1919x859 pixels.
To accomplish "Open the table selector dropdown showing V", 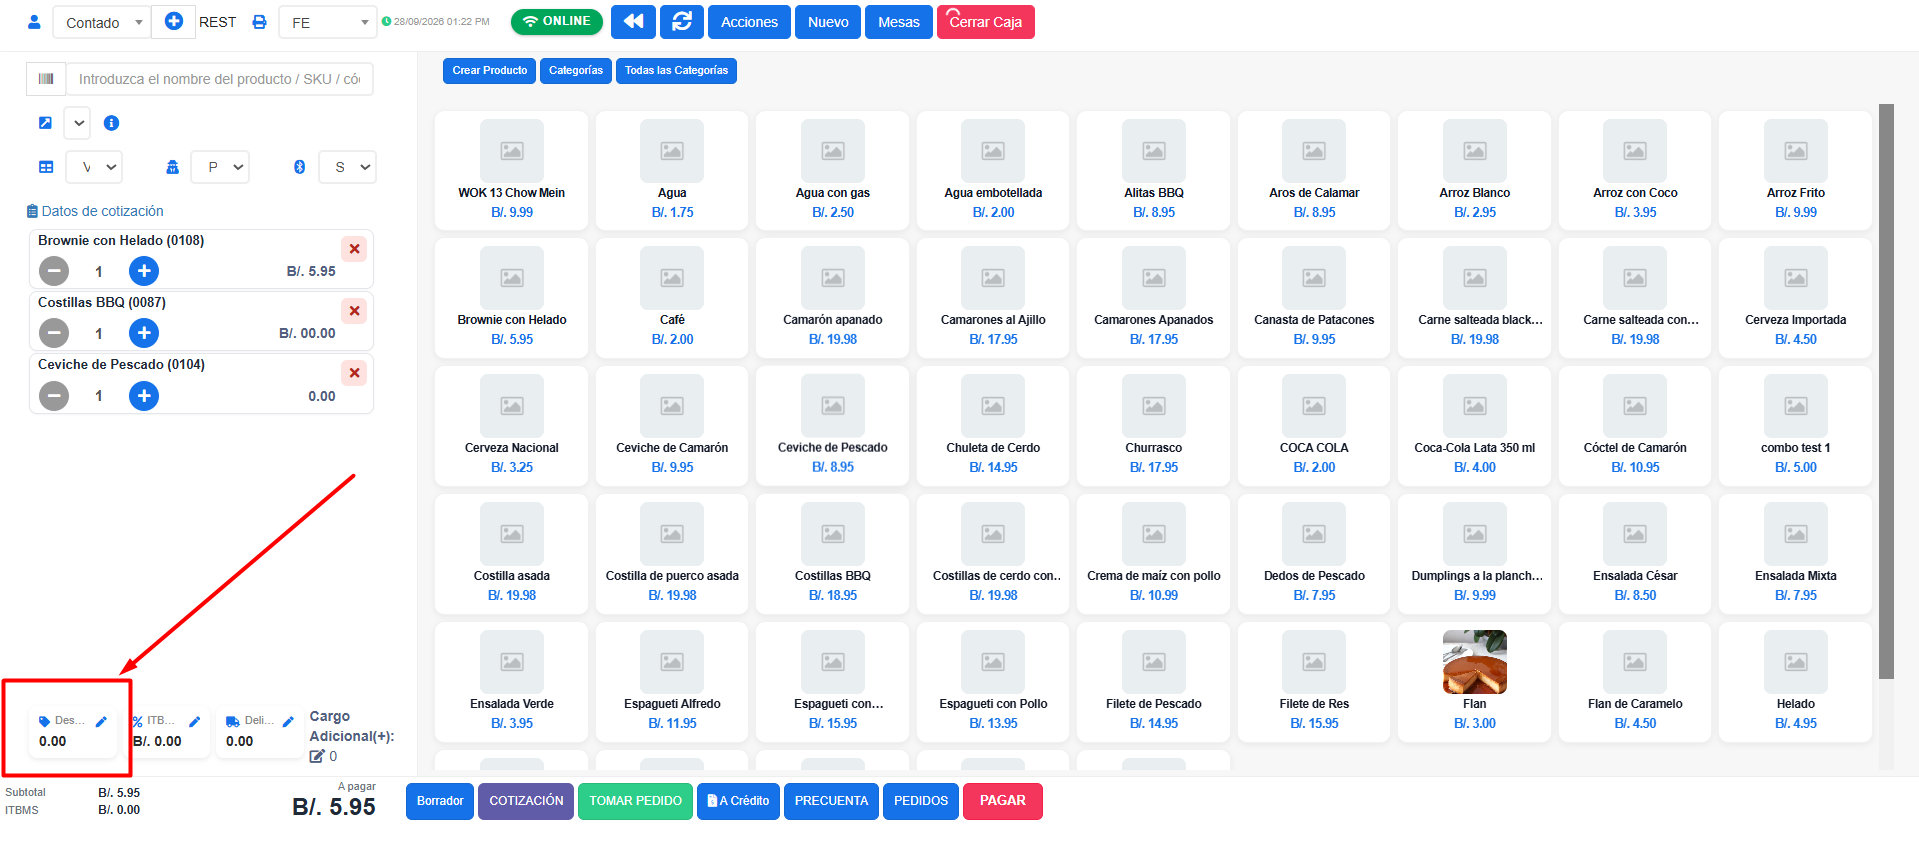I will (x=95, y=167).
